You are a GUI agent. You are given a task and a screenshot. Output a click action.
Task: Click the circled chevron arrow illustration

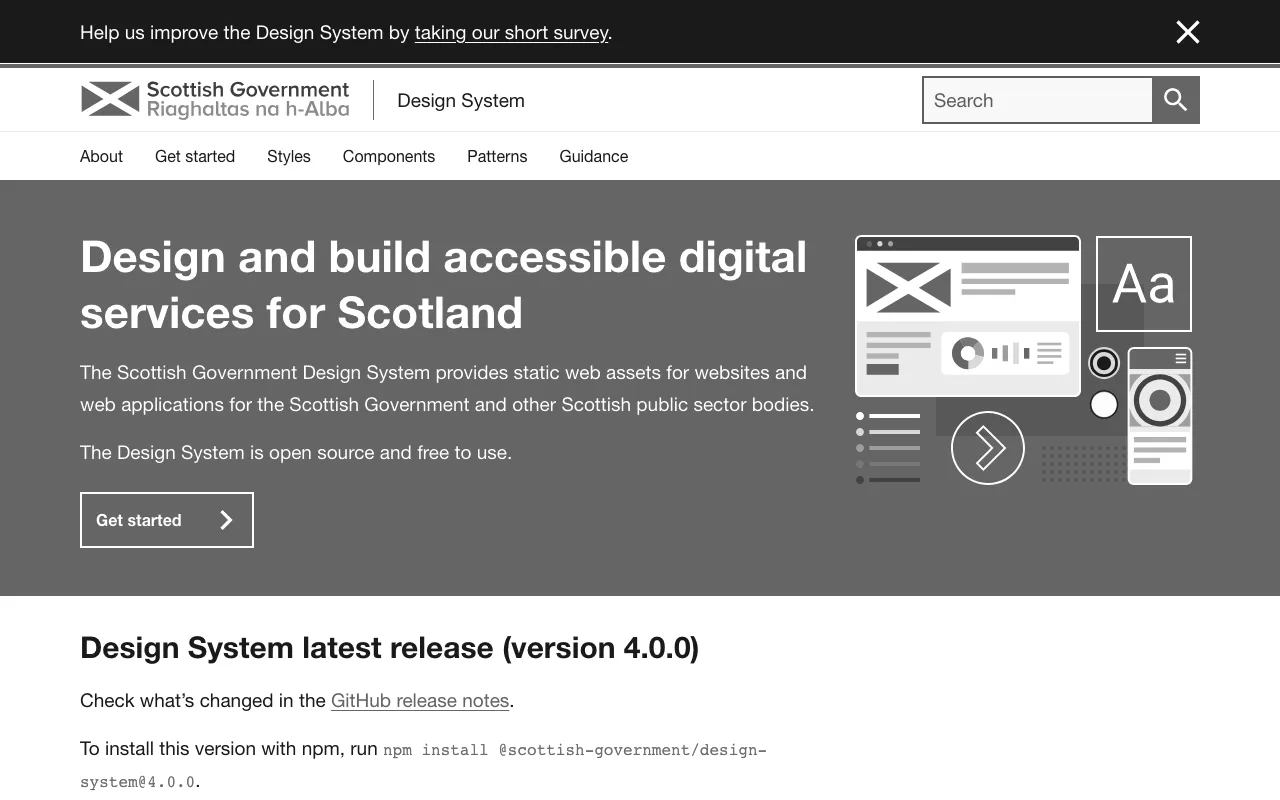tap(988, 448)
